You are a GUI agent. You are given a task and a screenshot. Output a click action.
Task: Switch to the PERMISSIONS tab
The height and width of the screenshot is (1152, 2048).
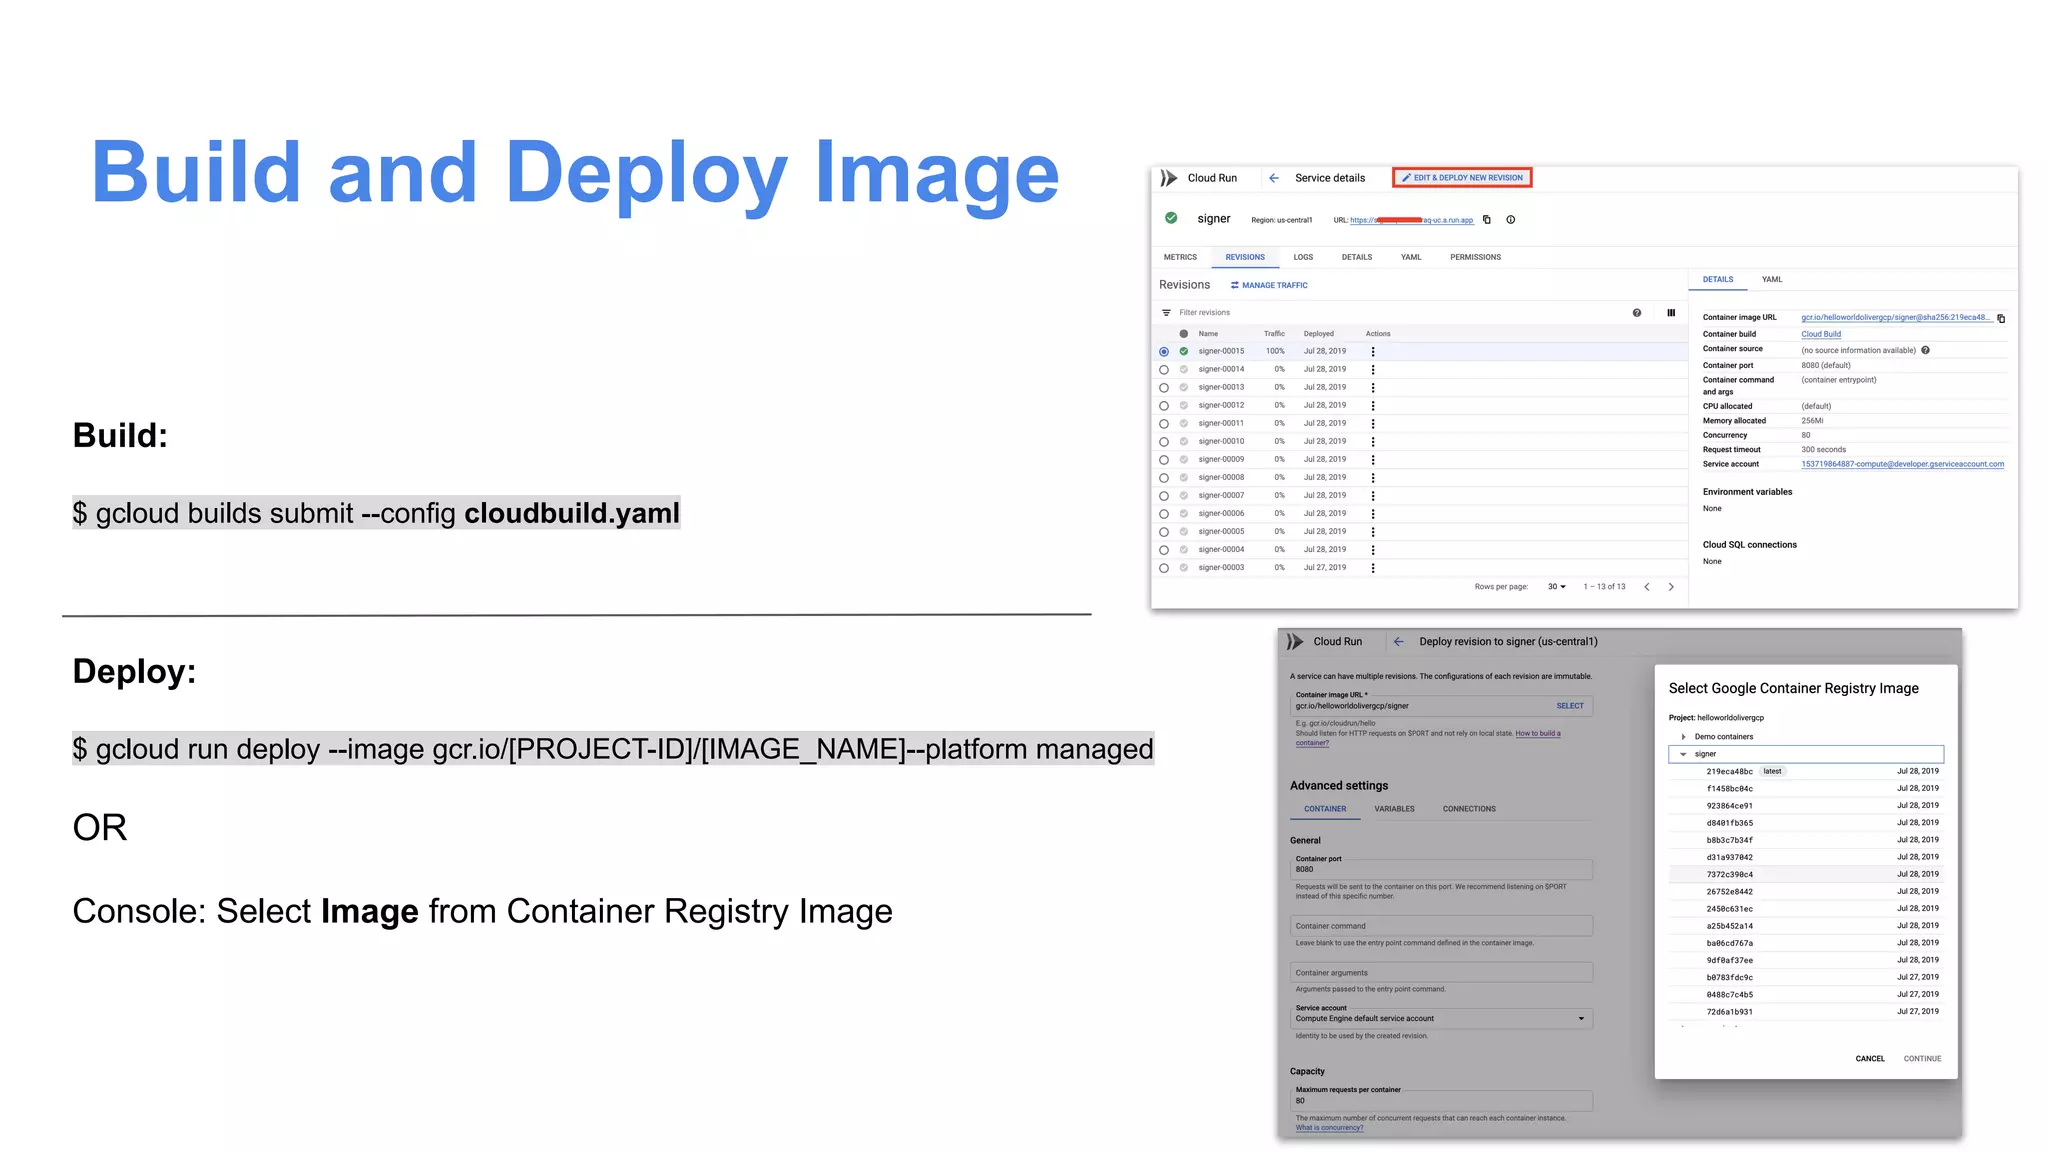[1474, 257]
